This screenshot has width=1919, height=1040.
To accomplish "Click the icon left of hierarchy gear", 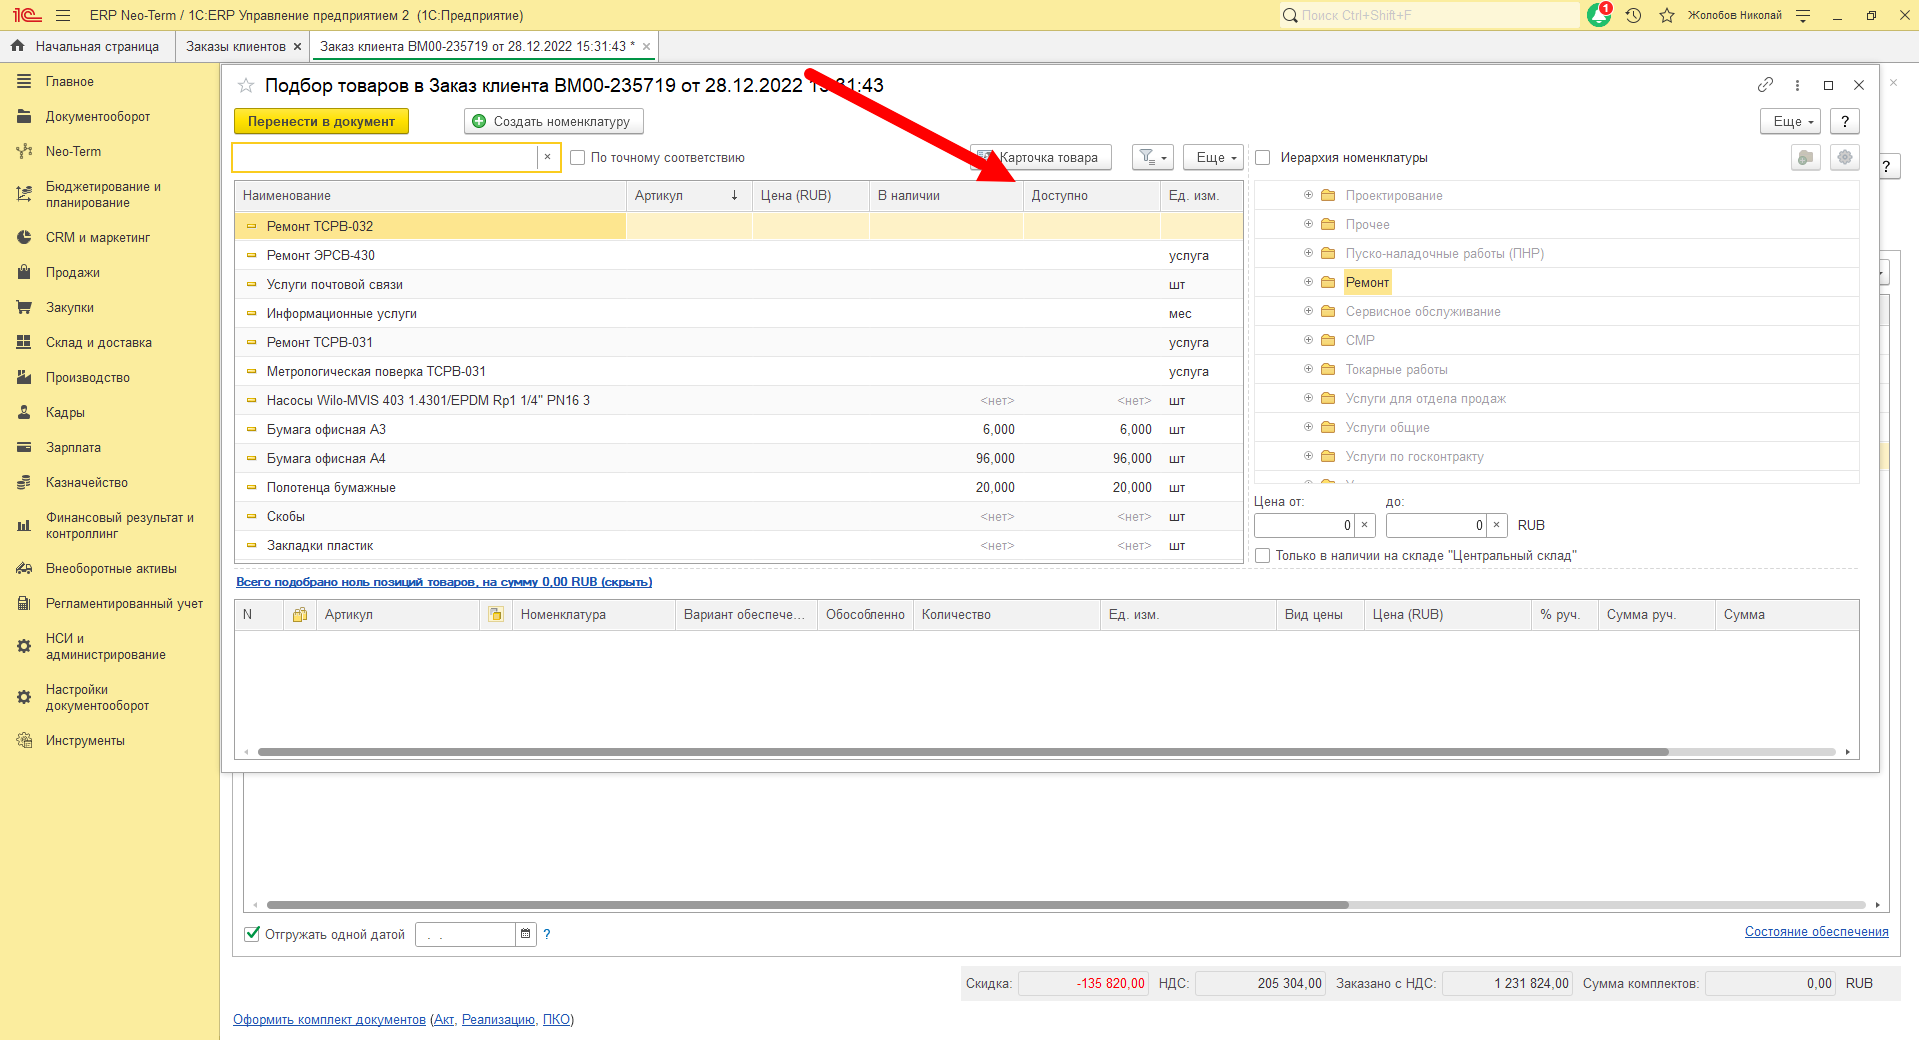I will tap(1806, 157).
